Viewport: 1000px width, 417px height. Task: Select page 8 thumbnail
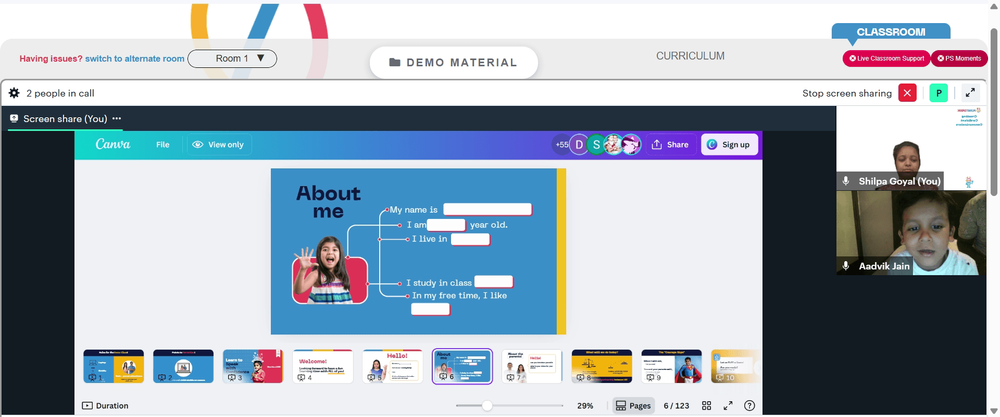coord(601,366)
